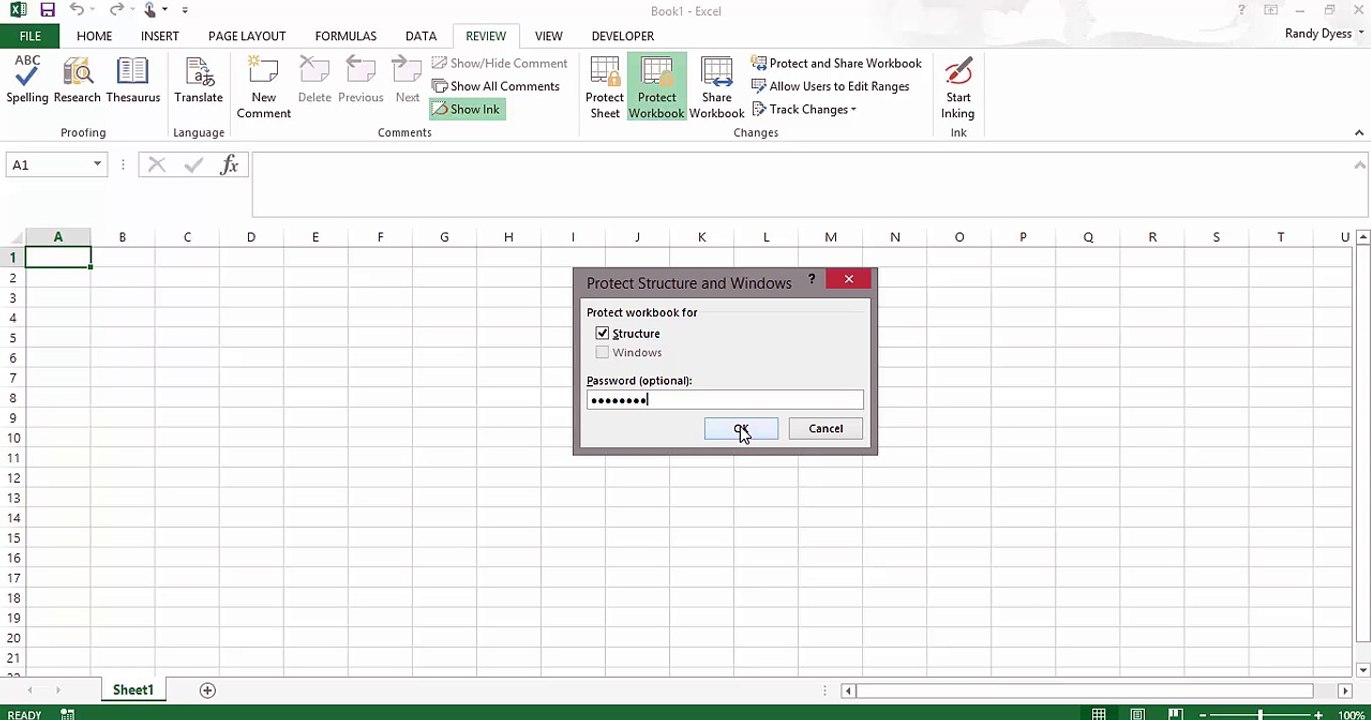
Task: Switch to Page Layout view icon
Action: coord(1137,714)
